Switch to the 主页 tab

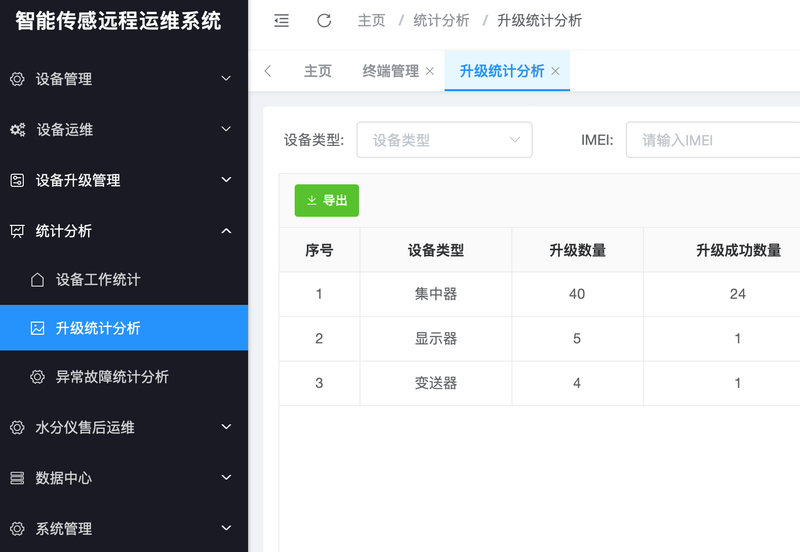(317, 71)
